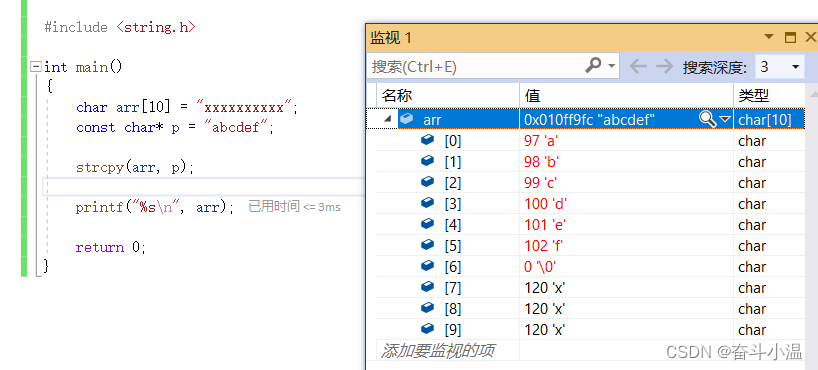
Task: Open the visualizer dropdown next to arr value
Action: pyautogui.click(x=725, y=120)
